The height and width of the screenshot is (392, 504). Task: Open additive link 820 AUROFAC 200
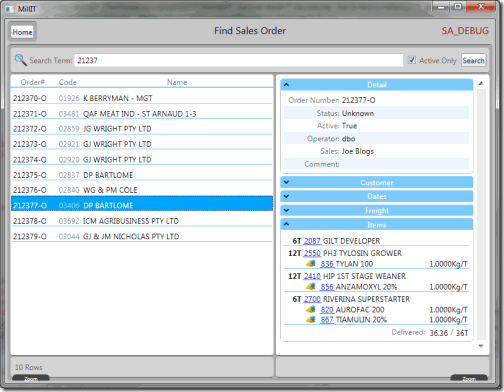(x=327, y=310)
